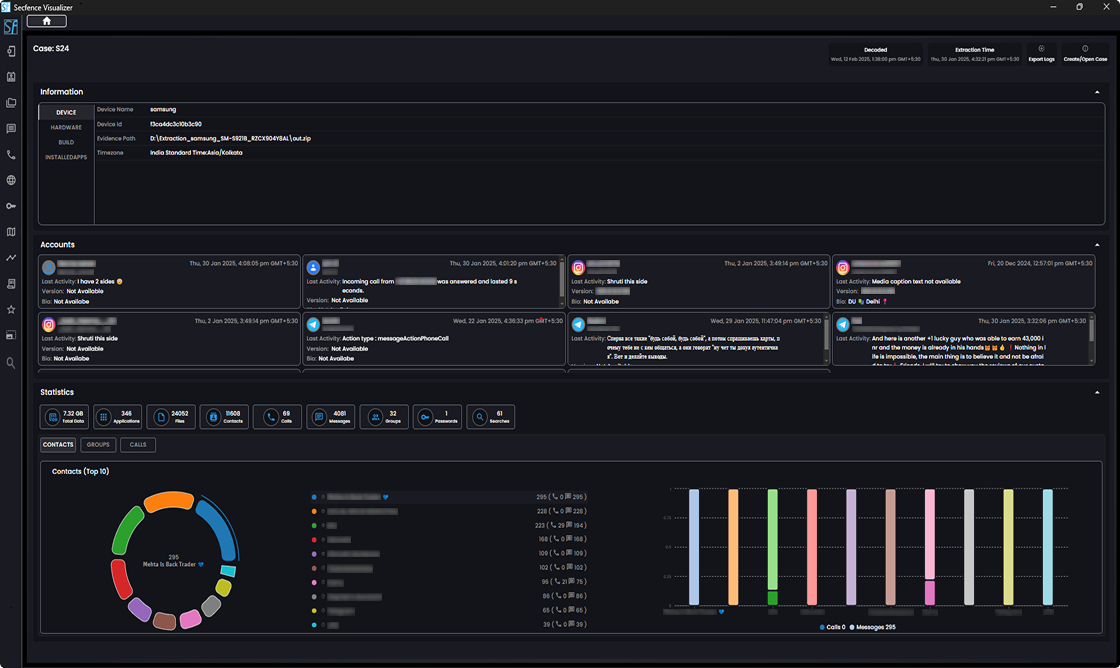Open the timeline graph sidebar icon

click(x=11, y=257)
